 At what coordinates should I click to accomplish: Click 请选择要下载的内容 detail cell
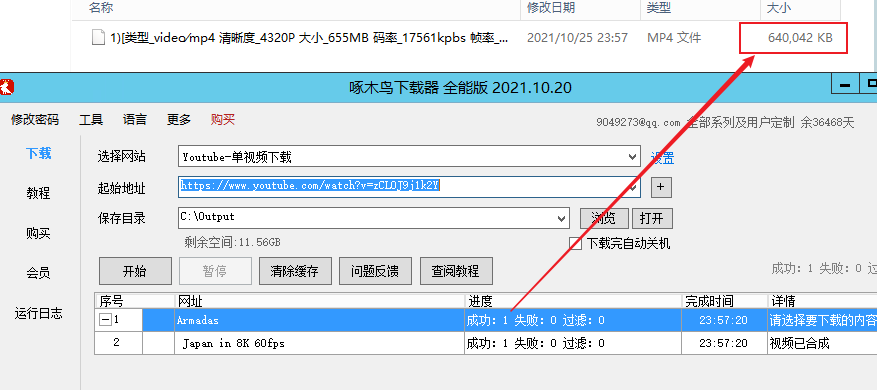(x=823, y=321)
